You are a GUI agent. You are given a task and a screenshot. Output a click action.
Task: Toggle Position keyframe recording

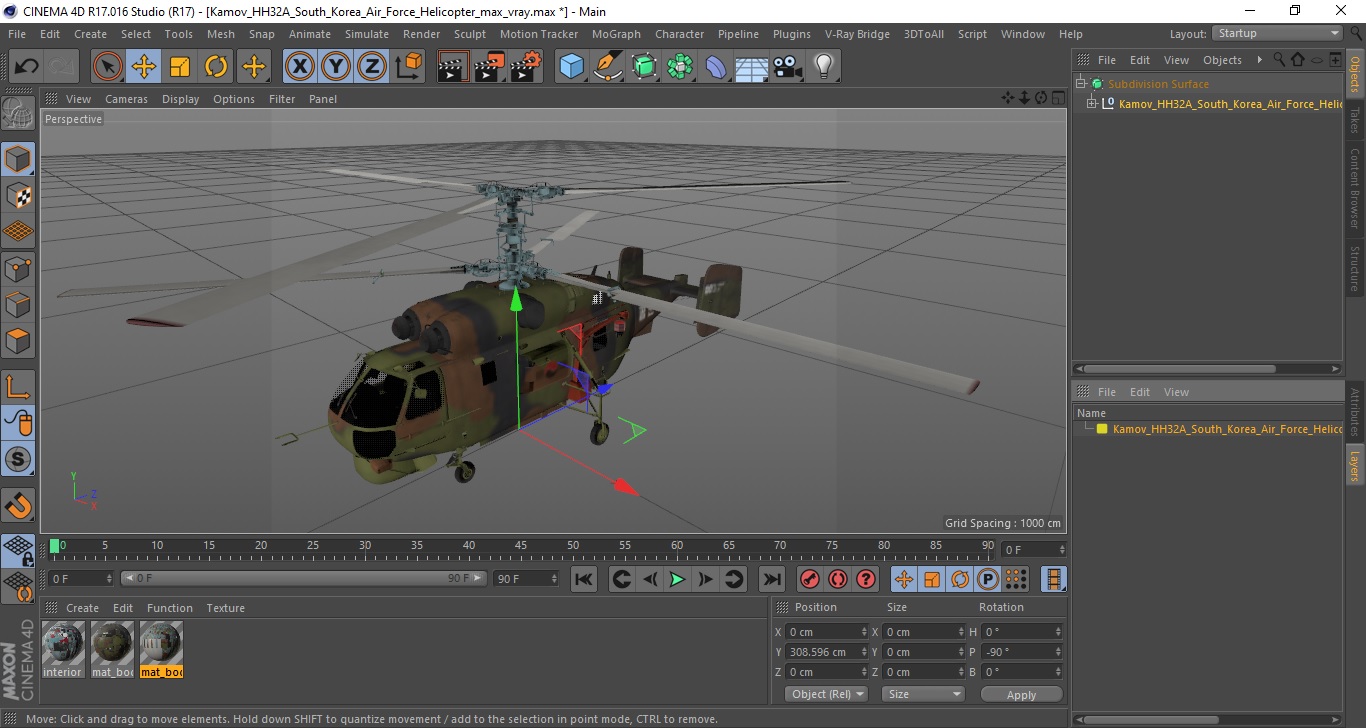click(904, 579)
